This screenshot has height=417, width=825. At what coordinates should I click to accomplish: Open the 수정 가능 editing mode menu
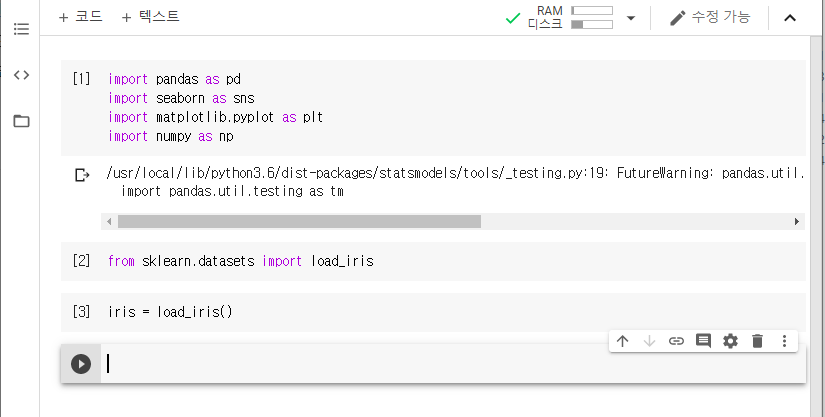[x=709, y=18]
